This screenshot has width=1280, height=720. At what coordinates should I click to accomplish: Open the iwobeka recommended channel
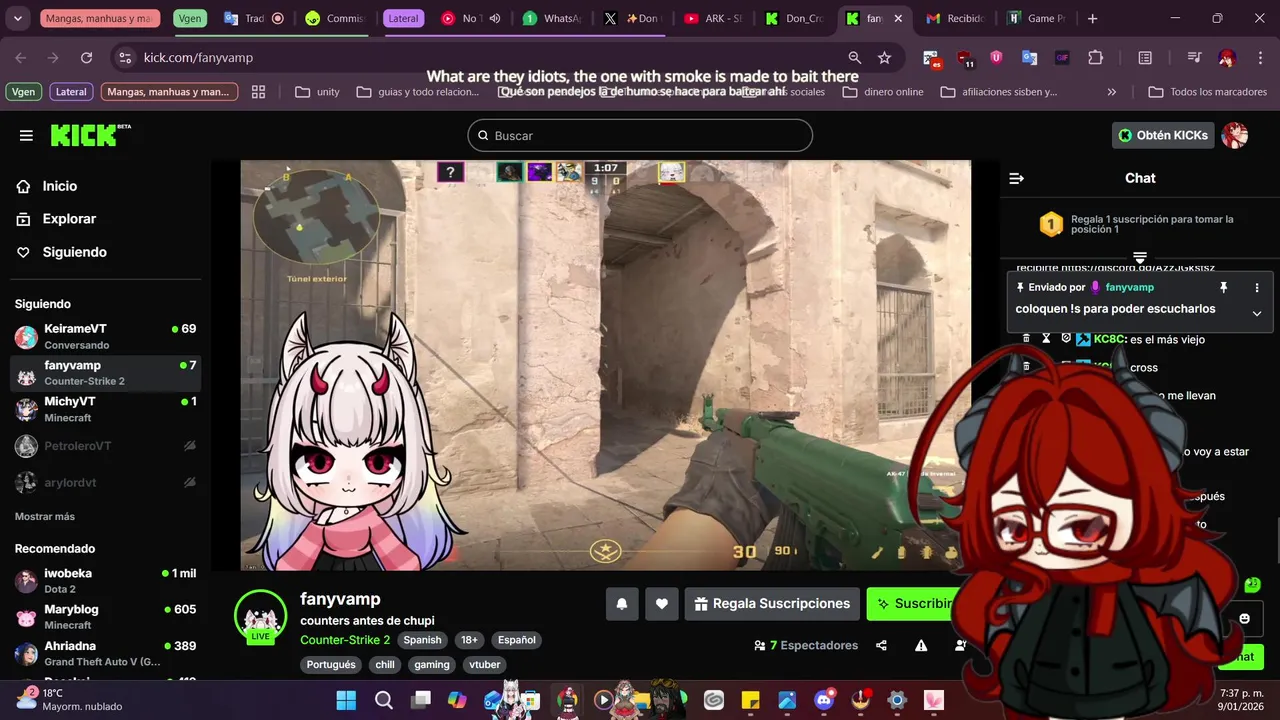point(105,581)
